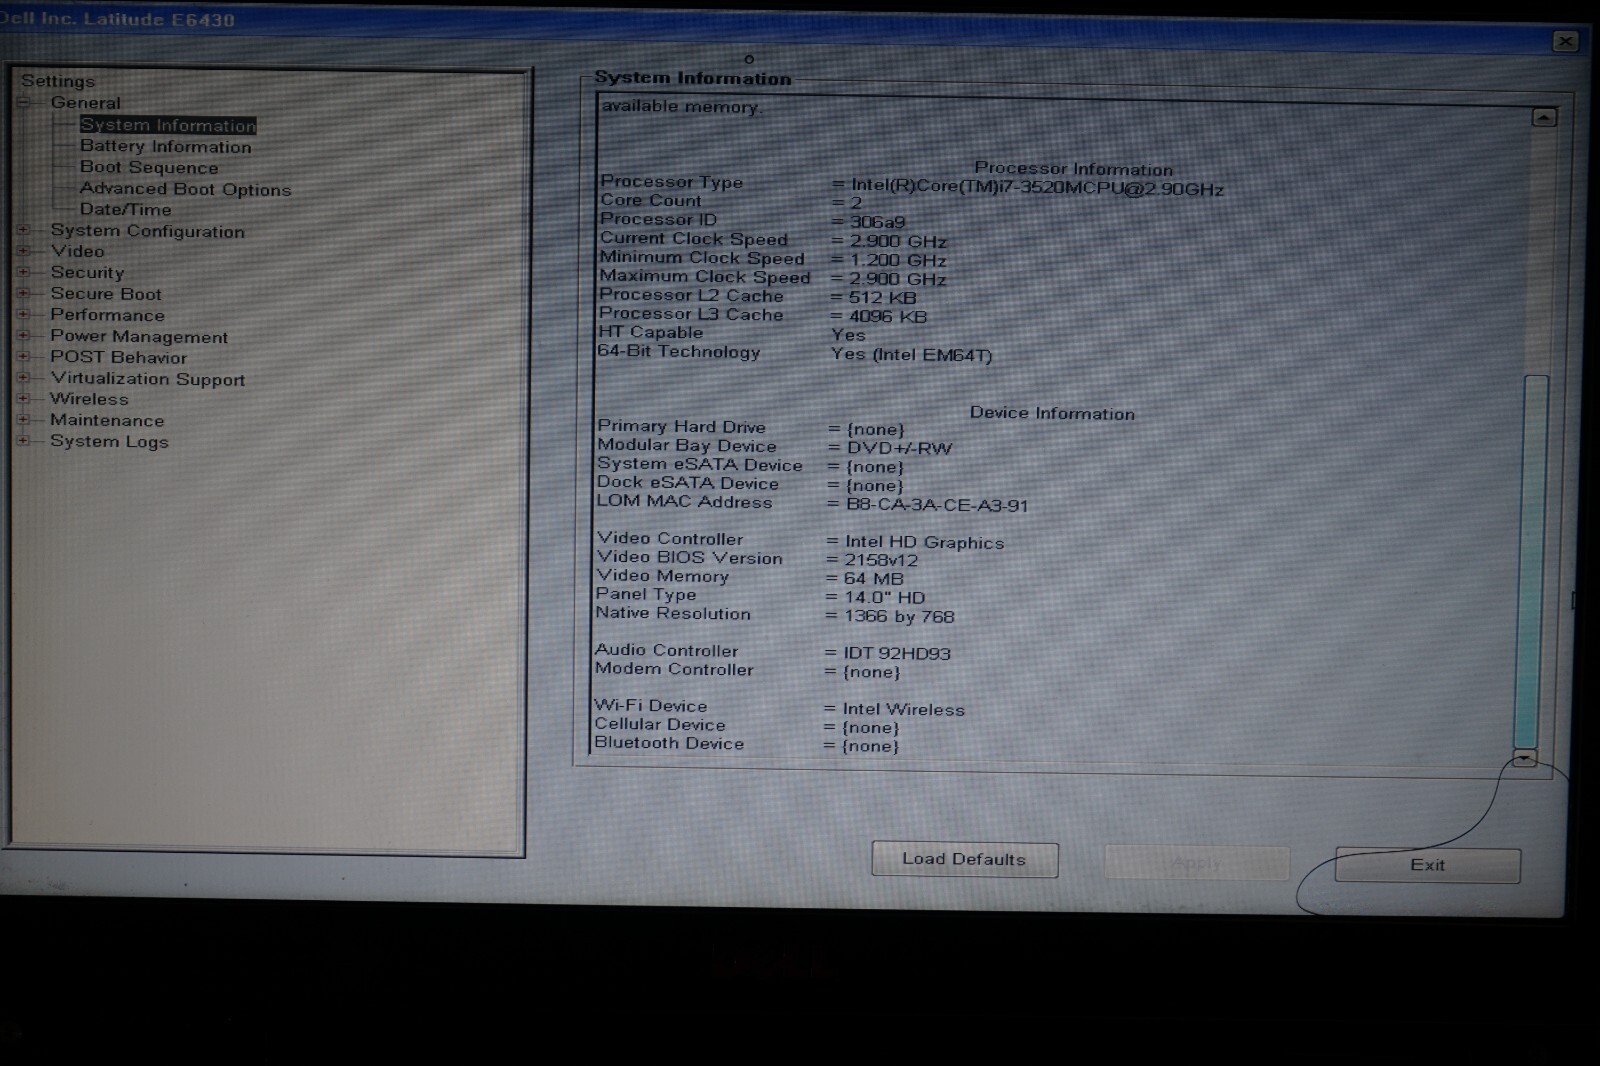This screenshot has width=1600, height=1066.
Task: Click the Video BIOS Version 2158v12 value
Action: pyautogui.click(x=881, y=560)
